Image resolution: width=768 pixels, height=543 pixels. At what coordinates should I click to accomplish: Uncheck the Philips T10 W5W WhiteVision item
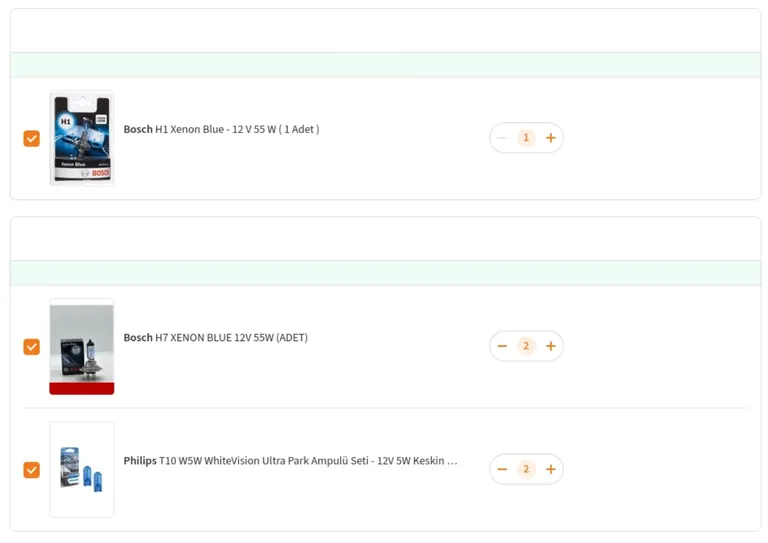pos(32,470)
